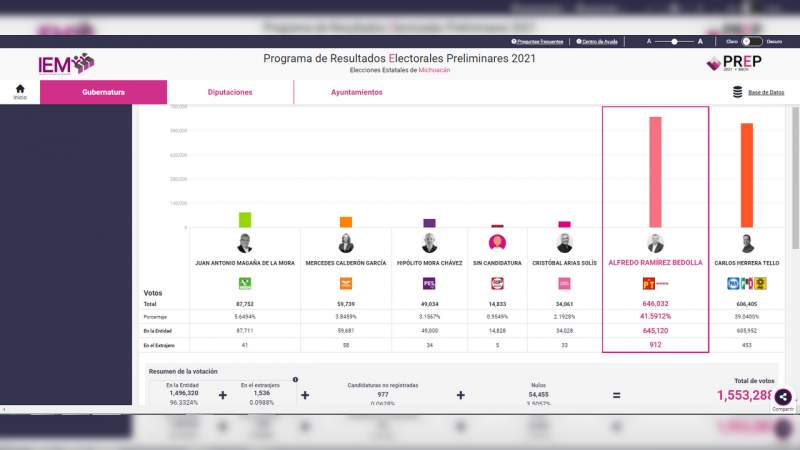Click the orange Movimiento Ciudadano party icon
This screenshot has height=450, width=800.
click(x=346, y=283)
